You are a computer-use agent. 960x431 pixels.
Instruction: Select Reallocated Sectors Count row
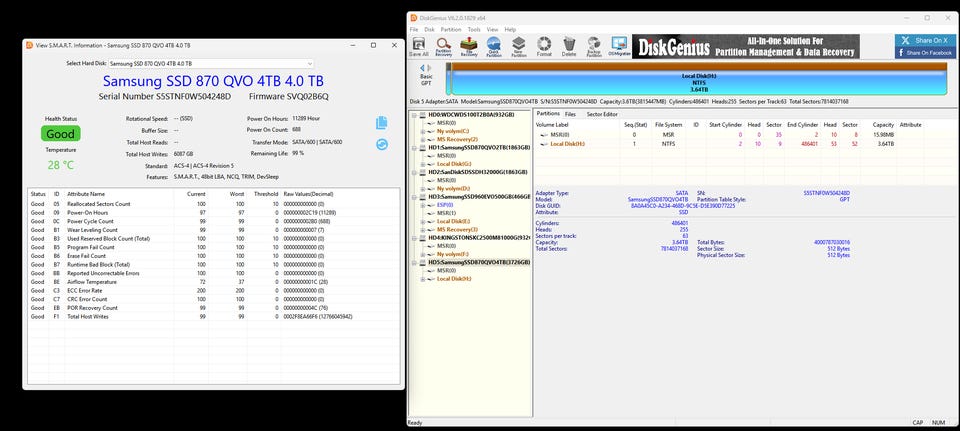coord(213,204)
